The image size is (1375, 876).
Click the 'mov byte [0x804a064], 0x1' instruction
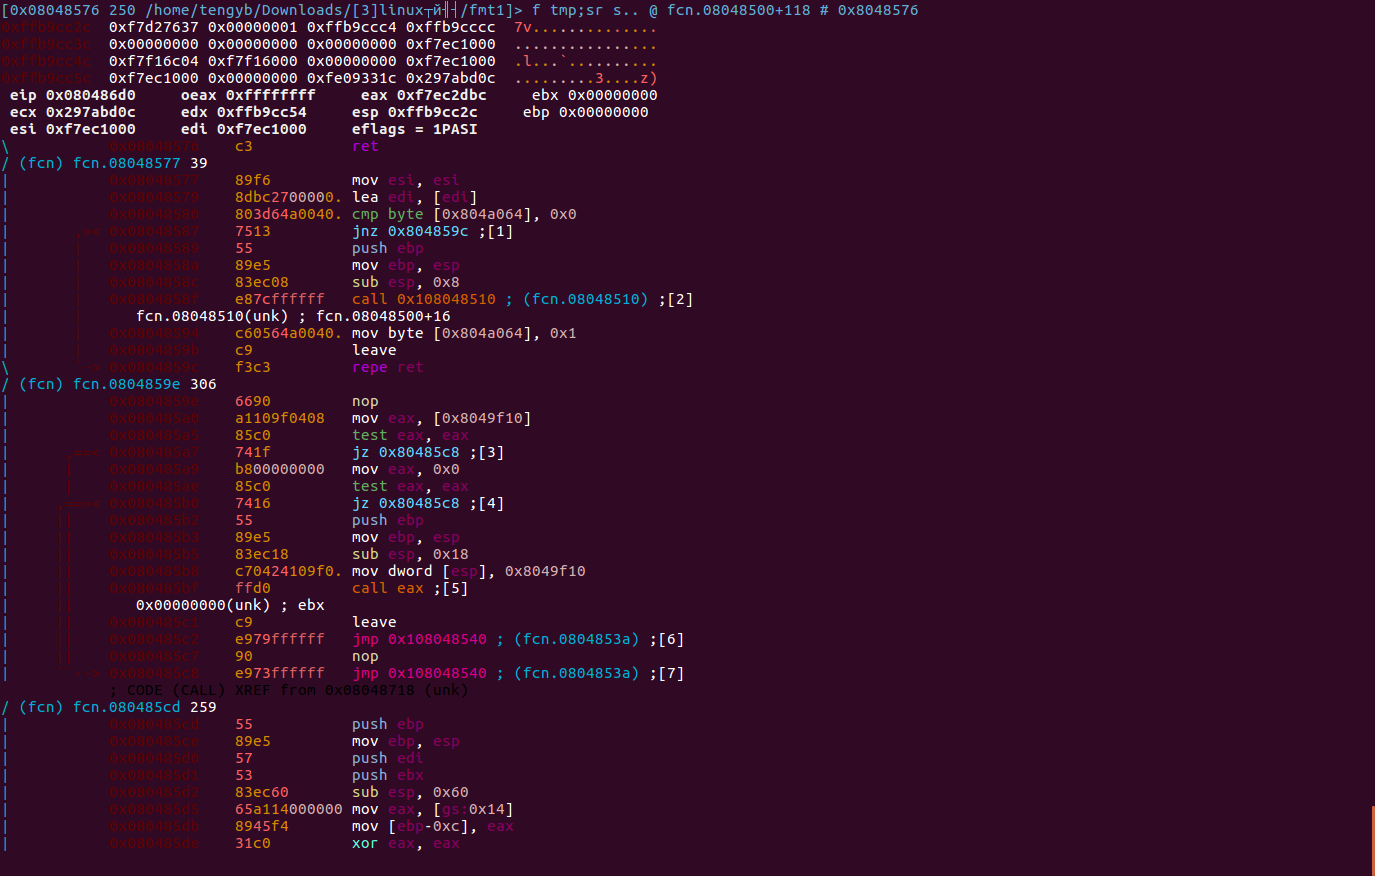point(464,333)
